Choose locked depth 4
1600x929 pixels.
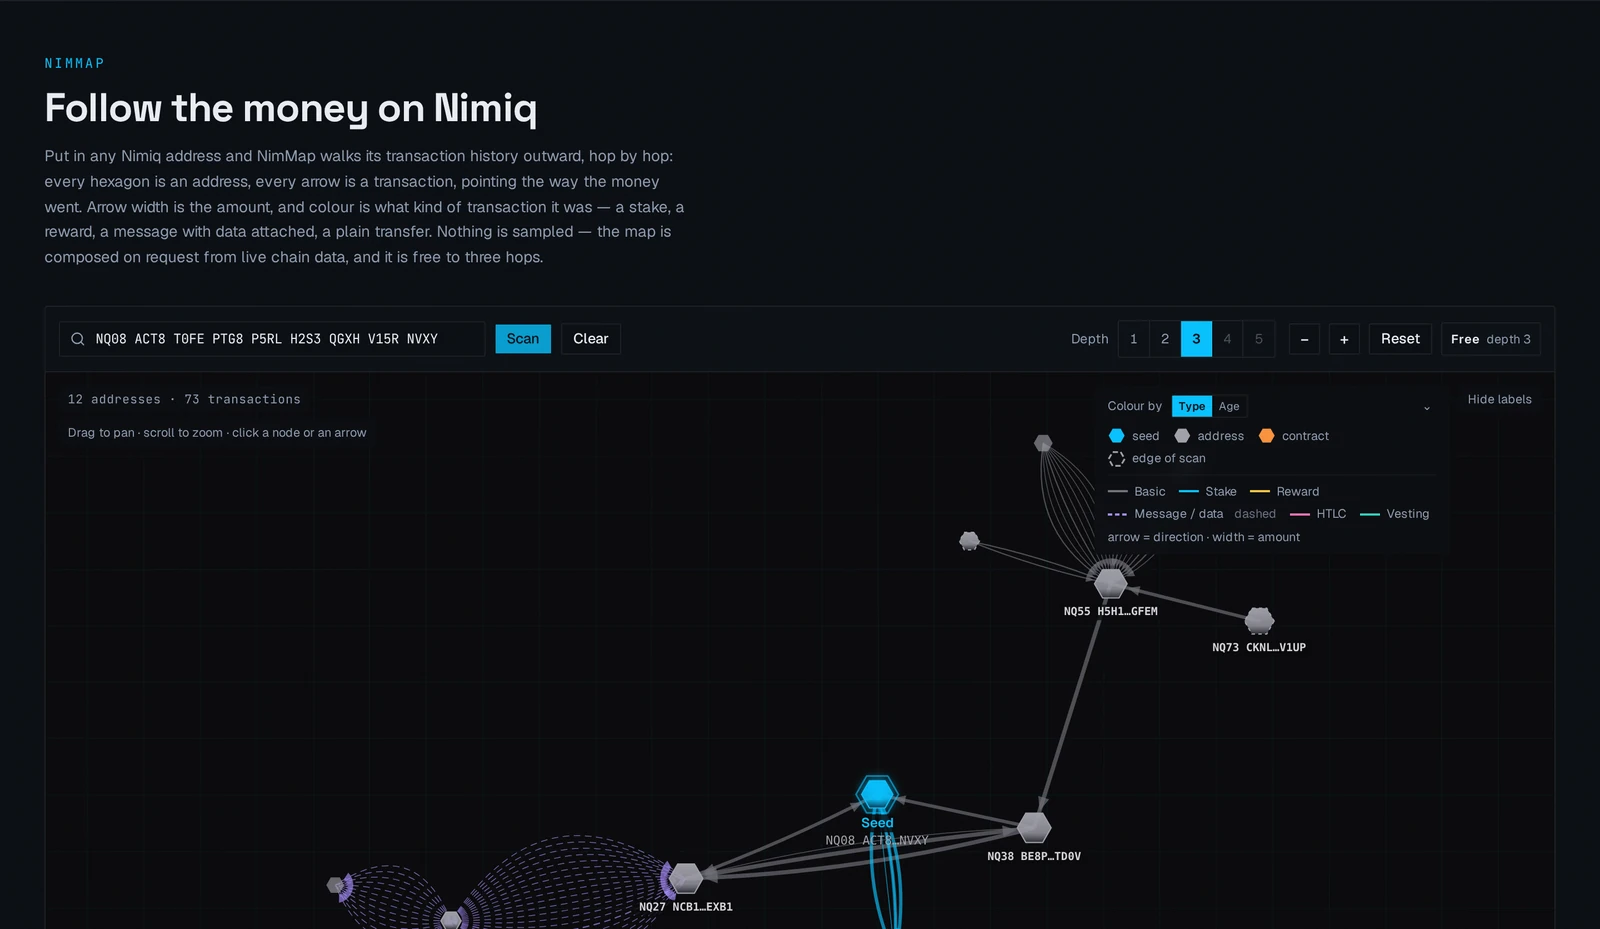click(x=1227, y=339)
